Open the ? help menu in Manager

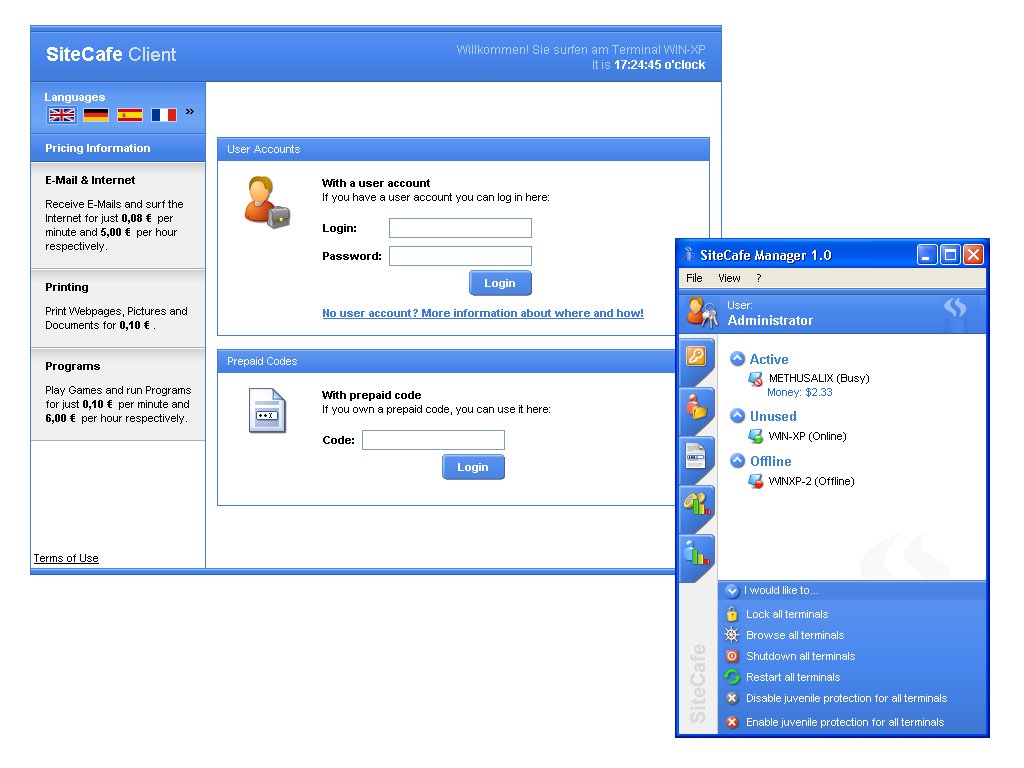[758, 278]
